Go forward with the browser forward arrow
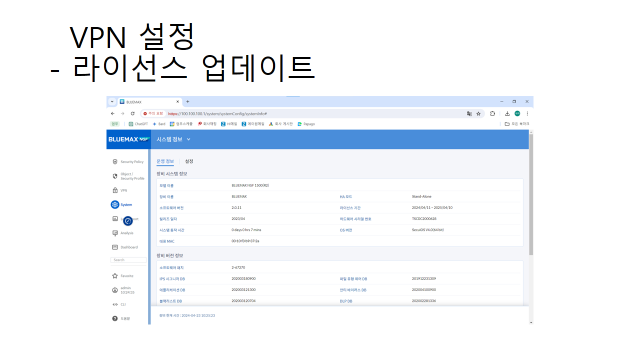640x360 pixels. [x=122, y=113]
